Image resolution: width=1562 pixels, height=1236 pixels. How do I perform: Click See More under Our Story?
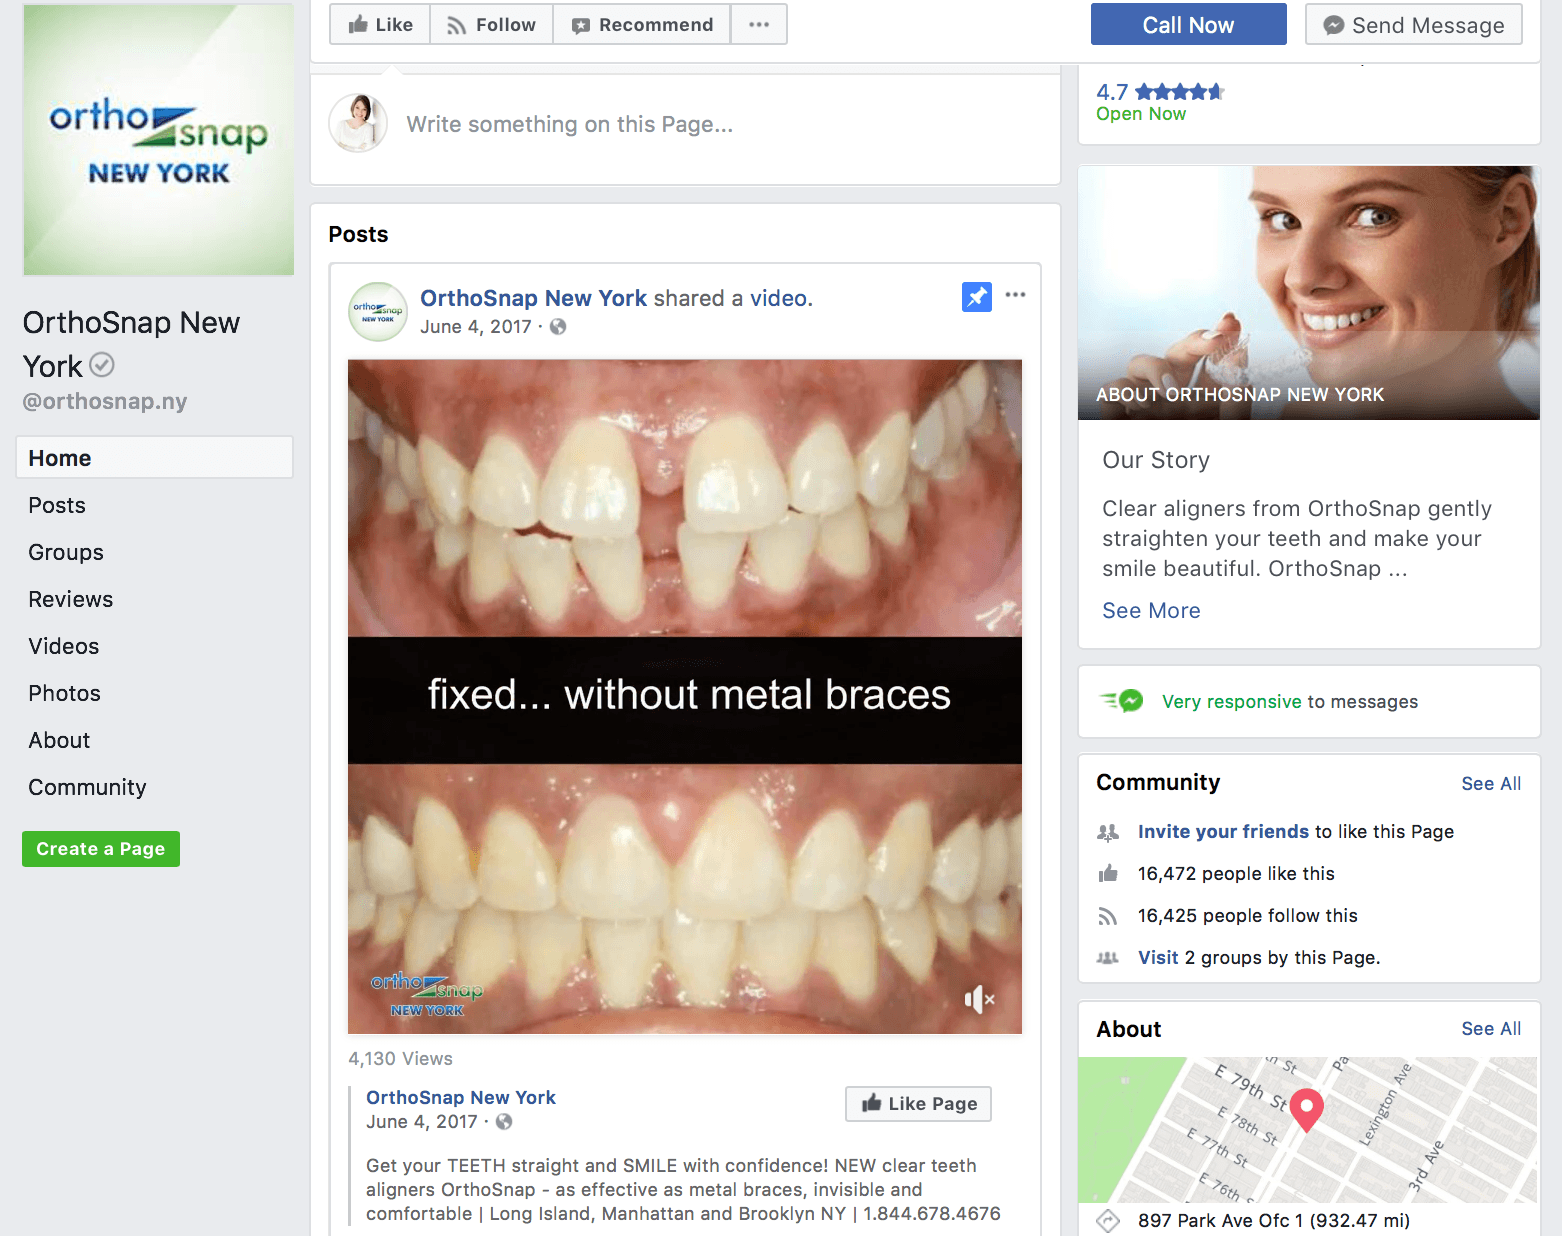point(1151,611)
